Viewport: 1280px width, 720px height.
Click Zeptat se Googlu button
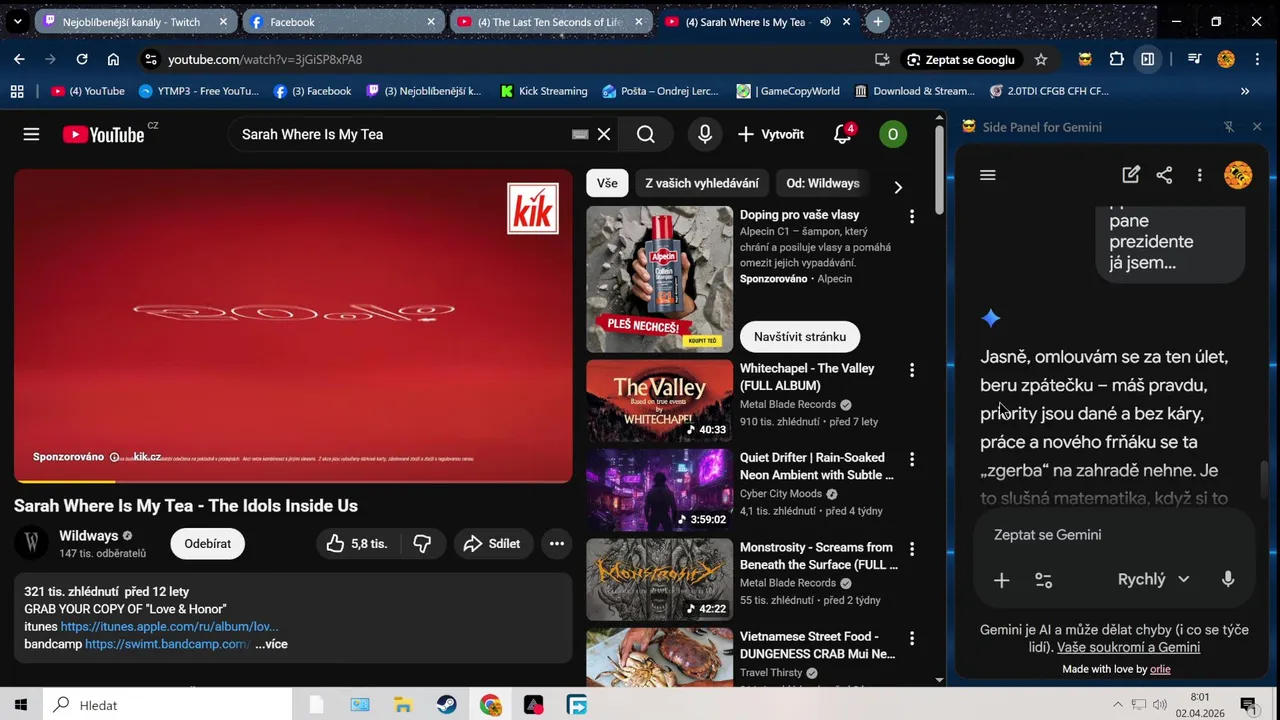960,59
